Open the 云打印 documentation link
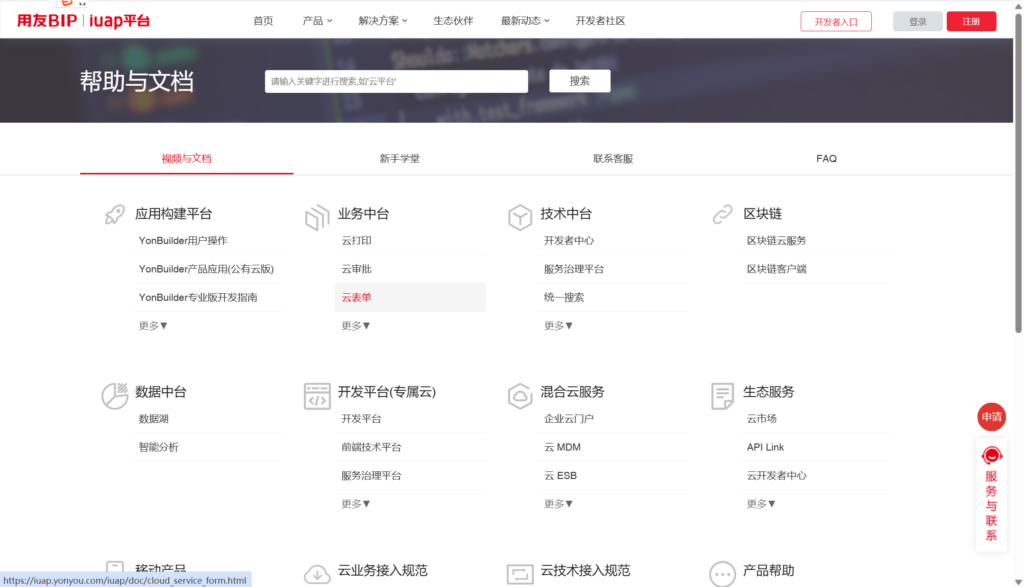 tap(354, 240)
